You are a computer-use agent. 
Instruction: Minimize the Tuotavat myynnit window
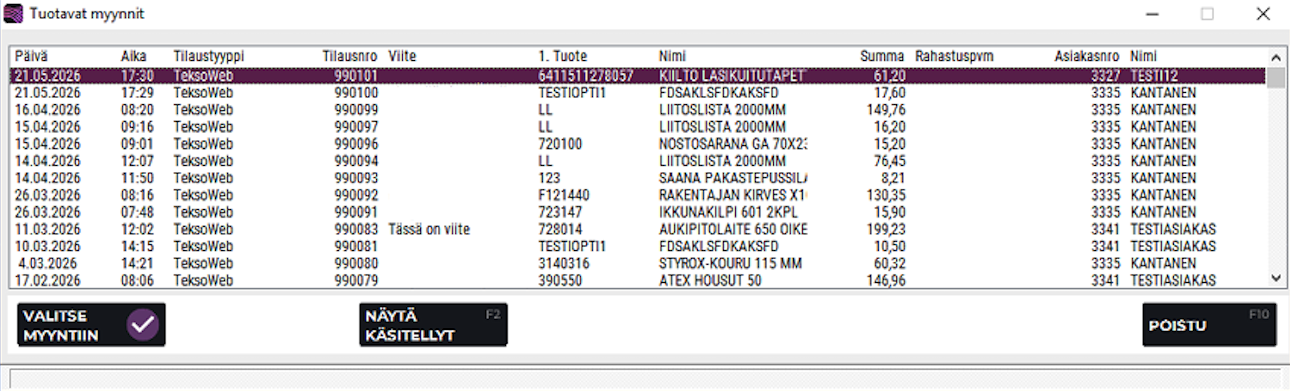coord(1153,14)
